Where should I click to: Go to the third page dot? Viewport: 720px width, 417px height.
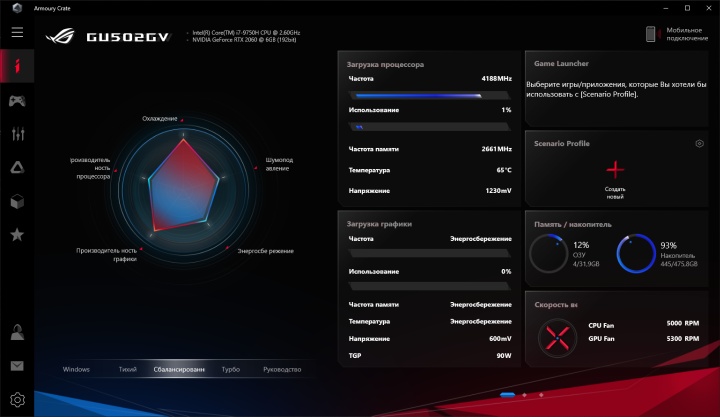pos(541,394)
